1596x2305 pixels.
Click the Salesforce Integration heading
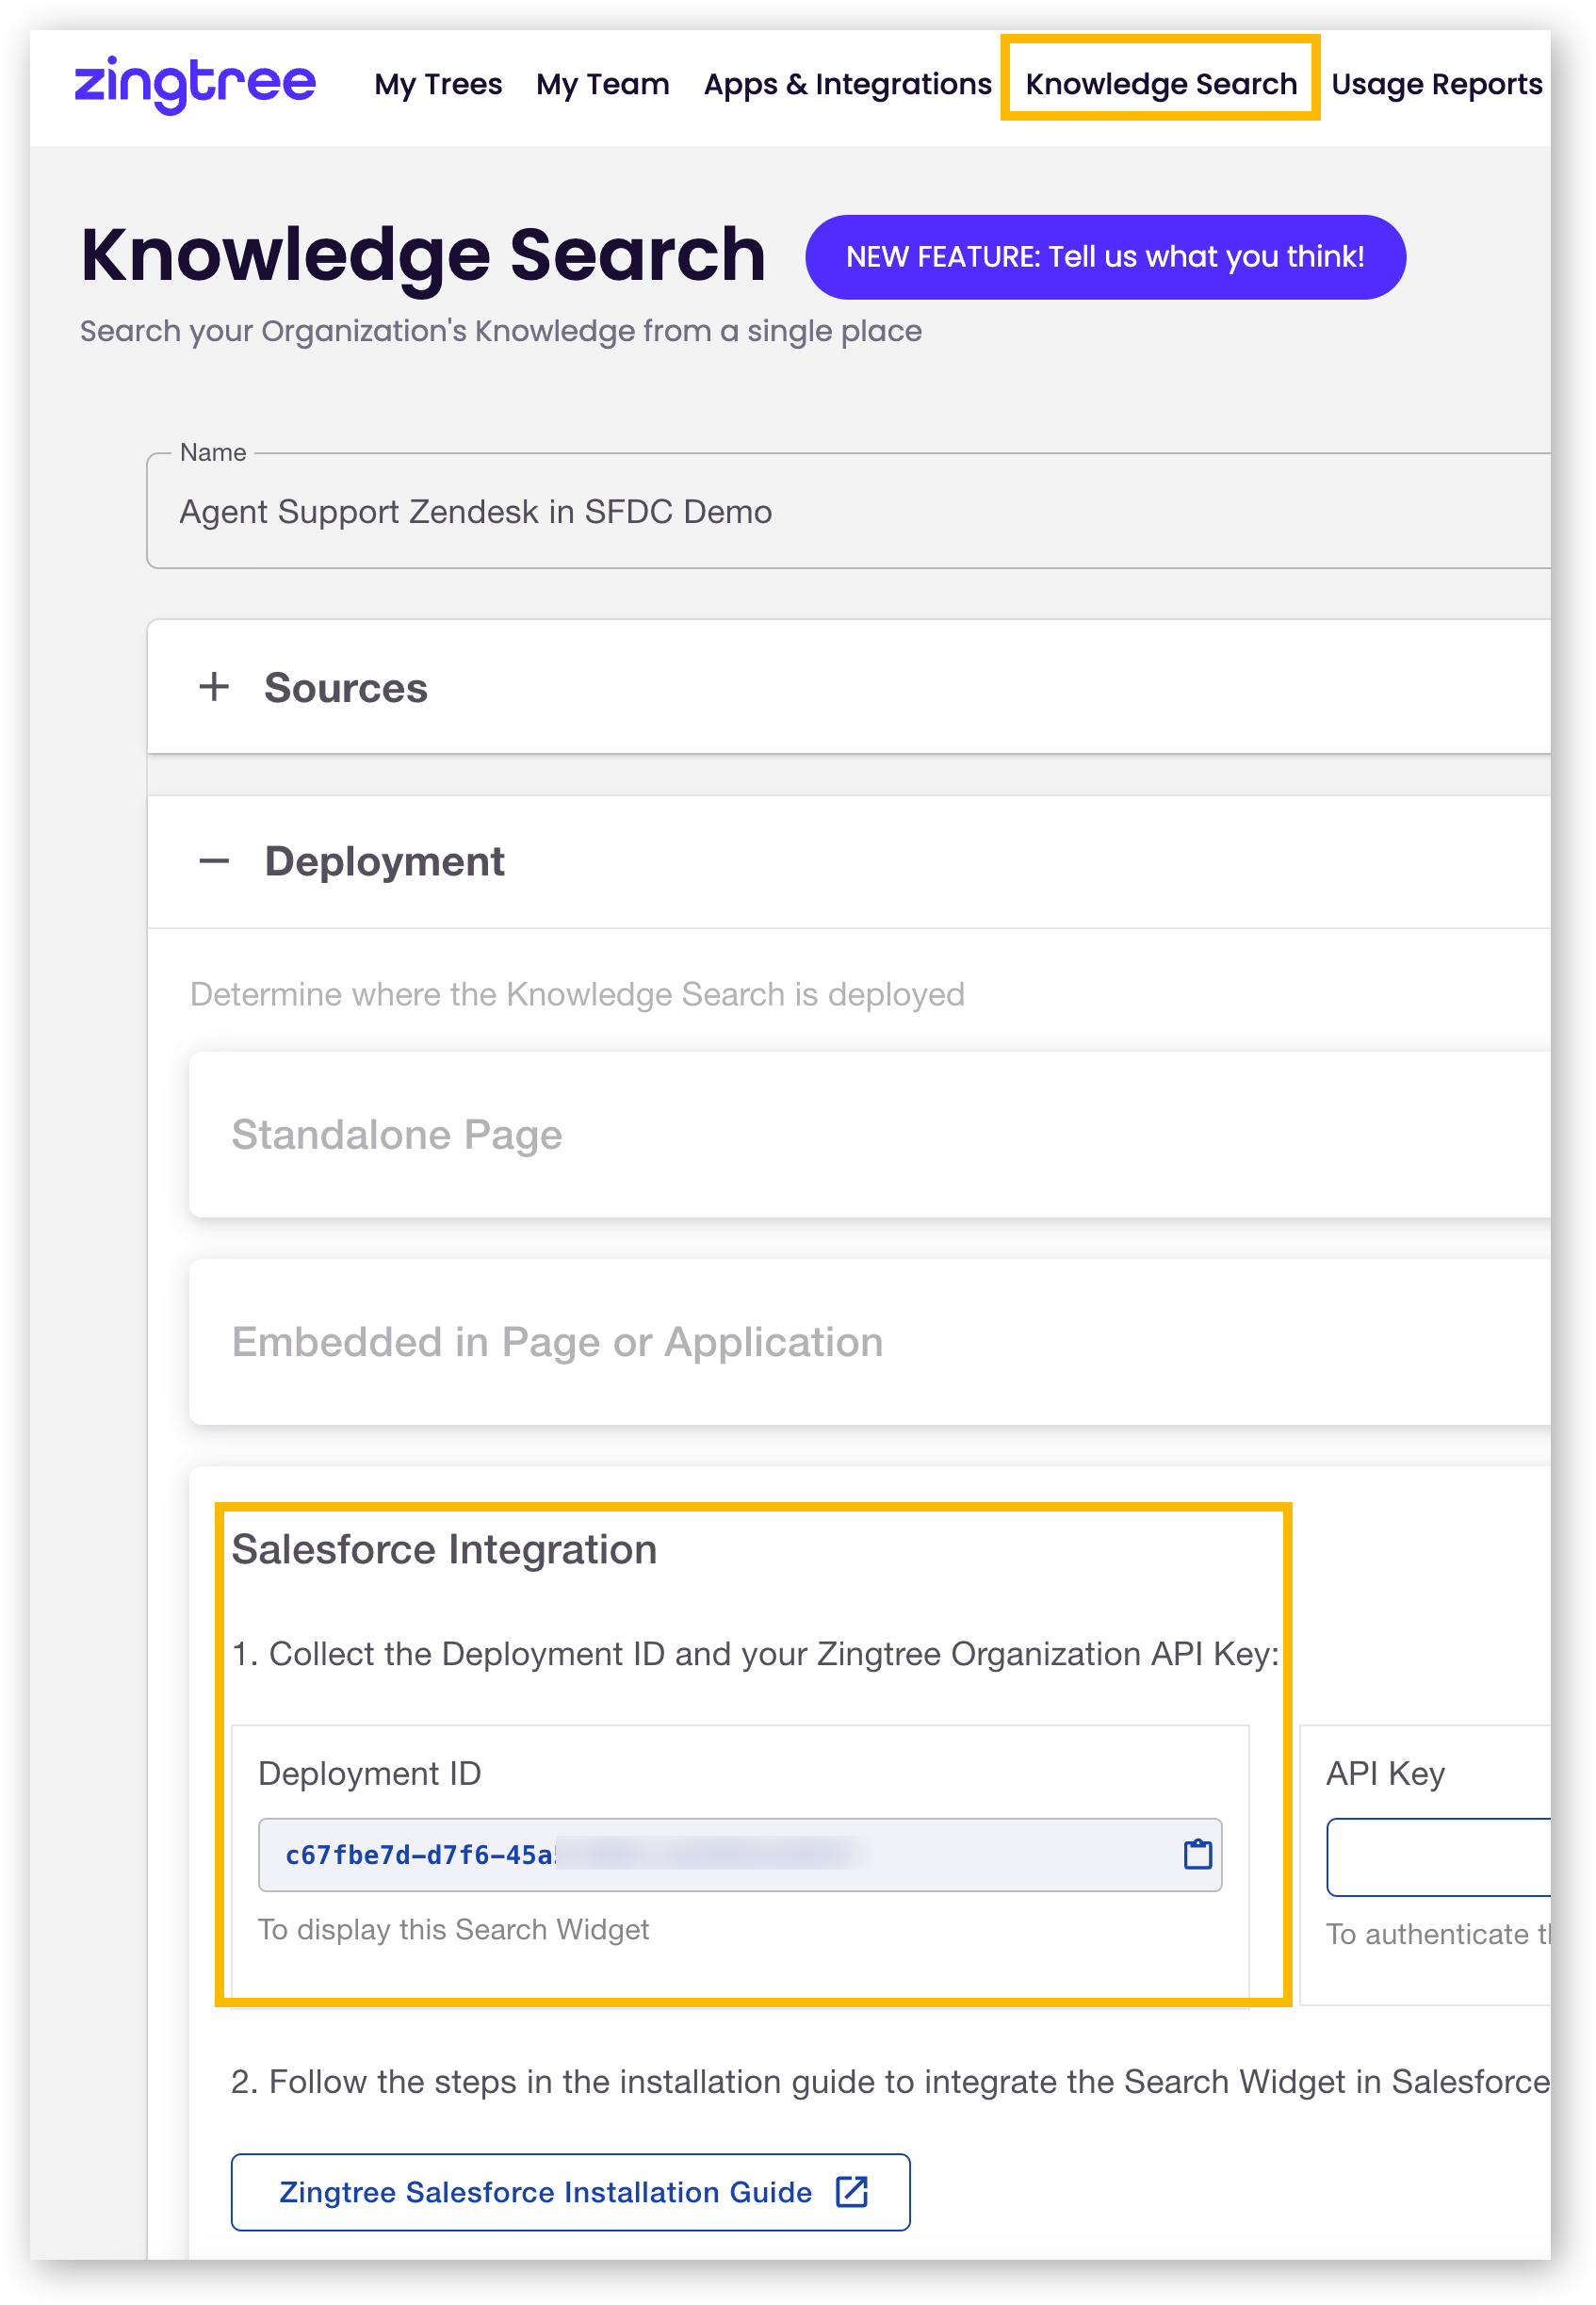coord(444,1549)
